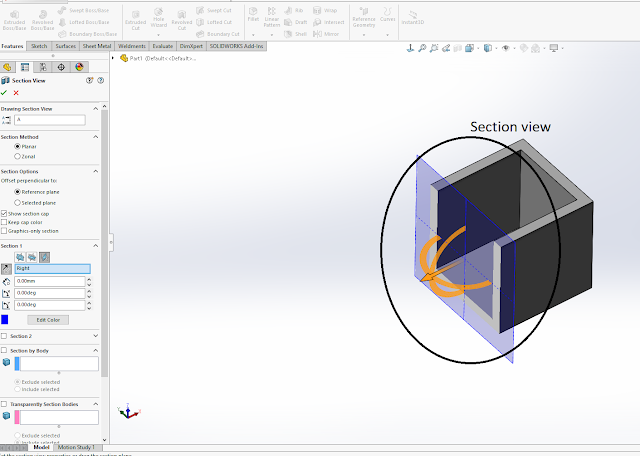
Task: Collapse the Drawing Section View group
Action: coord(96,109)
